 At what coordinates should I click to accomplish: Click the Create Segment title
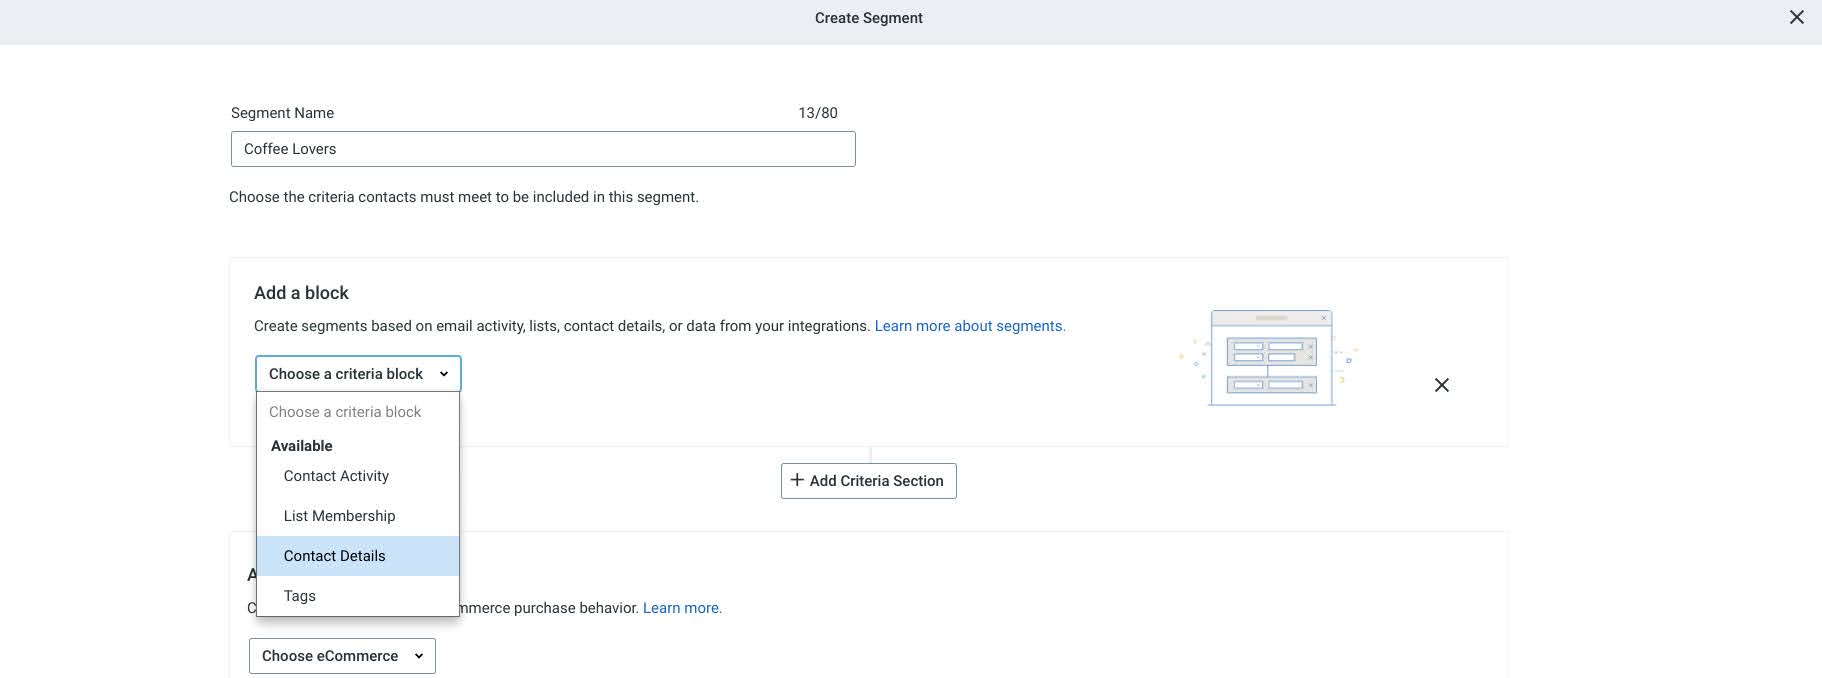click(x=868, y=18)
